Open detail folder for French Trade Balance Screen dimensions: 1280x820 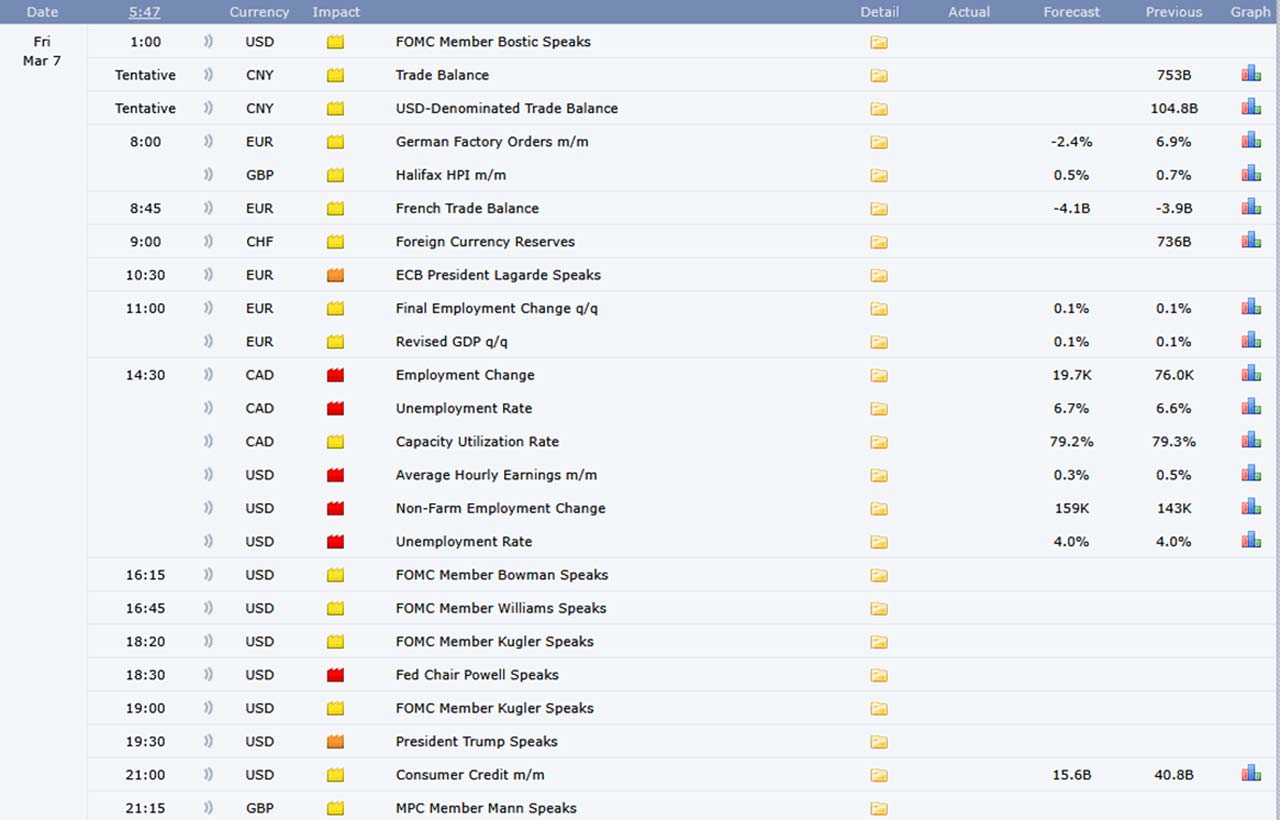pos(879,209)
